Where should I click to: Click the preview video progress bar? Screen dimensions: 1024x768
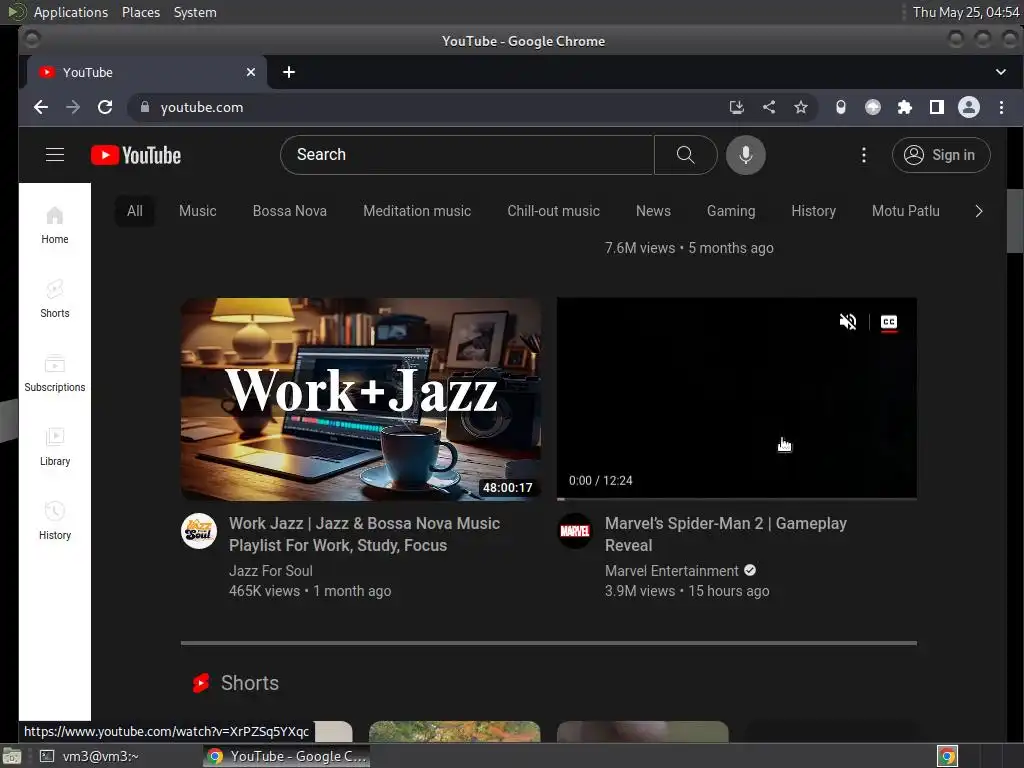737,499
